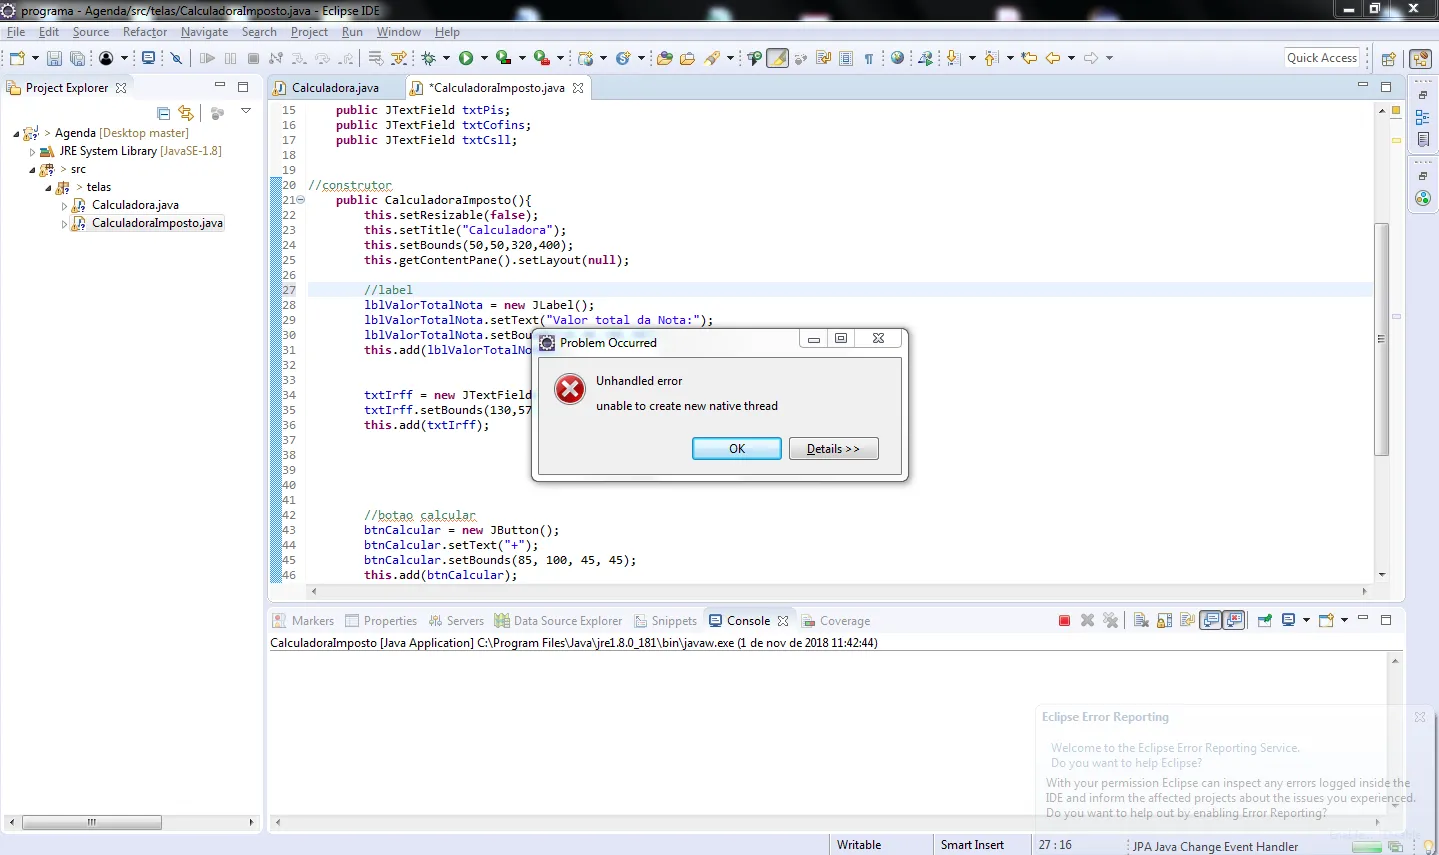The image size is (1439, 855).
Task: Click the Debug bug icon
Action: 429,58
